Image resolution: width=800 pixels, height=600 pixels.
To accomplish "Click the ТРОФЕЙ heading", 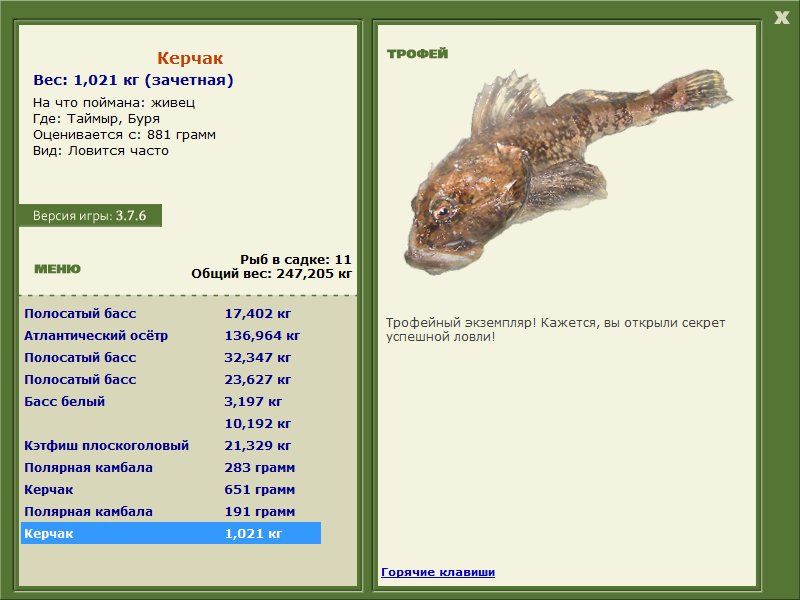I will tap(417, 53).
